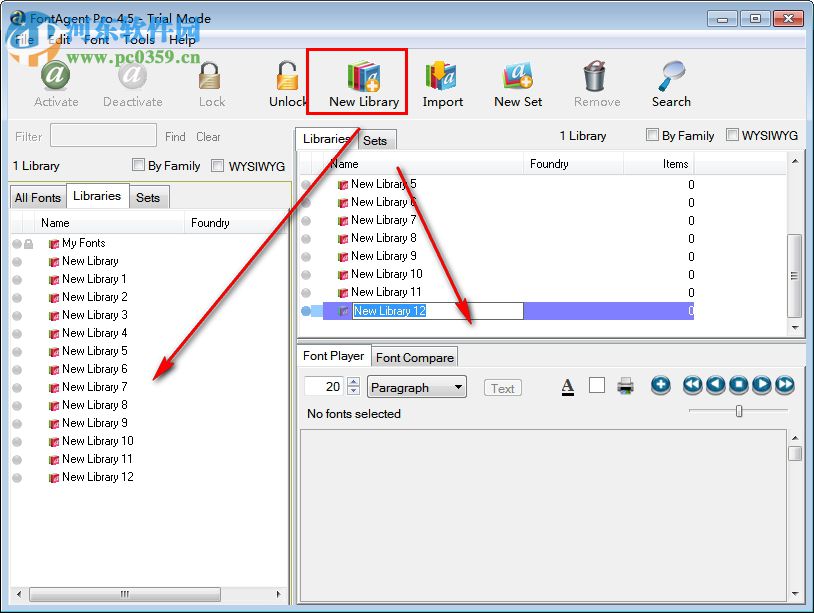Click the Deactivate icon
The width and height of the screenshot is (814, 613).
(132, 75)
